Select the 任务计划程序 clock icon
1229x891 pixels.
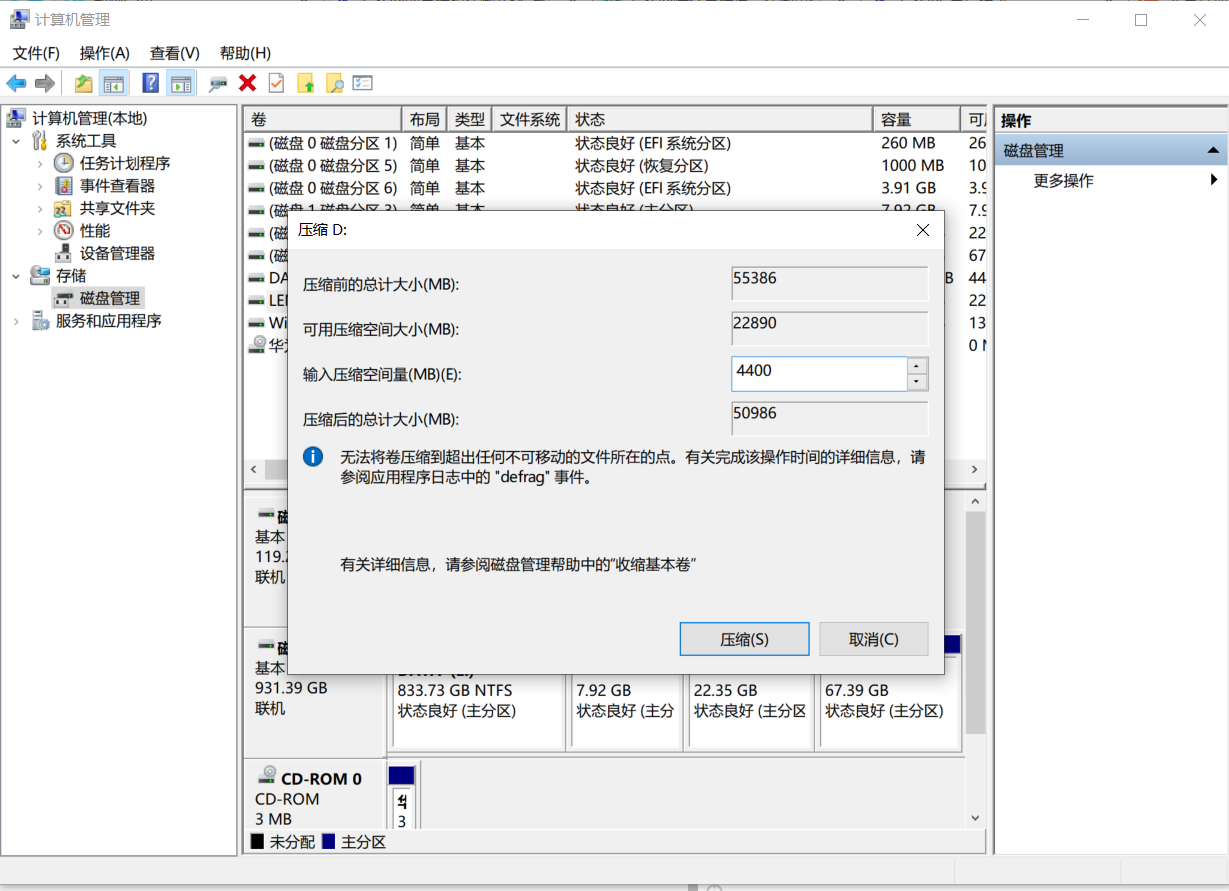[x=64, y=163]
